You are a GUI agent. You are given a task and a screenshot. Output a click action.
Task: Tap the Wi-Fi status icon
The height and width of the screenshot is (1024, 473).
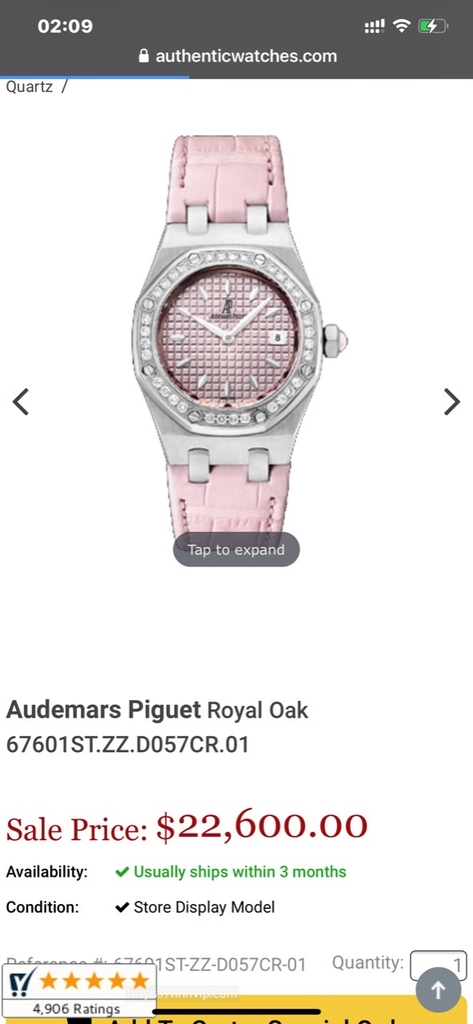pyautogui.click(x=401, y=26)
